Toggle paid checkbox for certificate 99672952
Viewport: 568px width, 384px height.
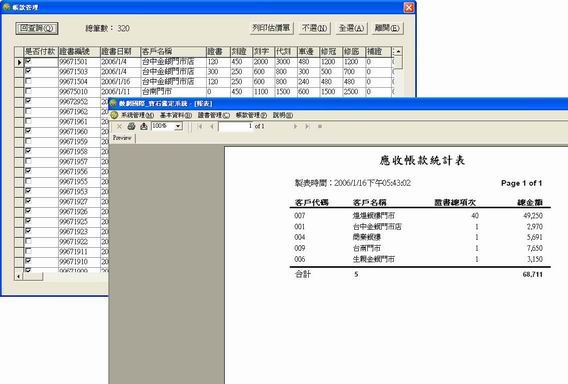pyautogui.click(x=29, y=101)
